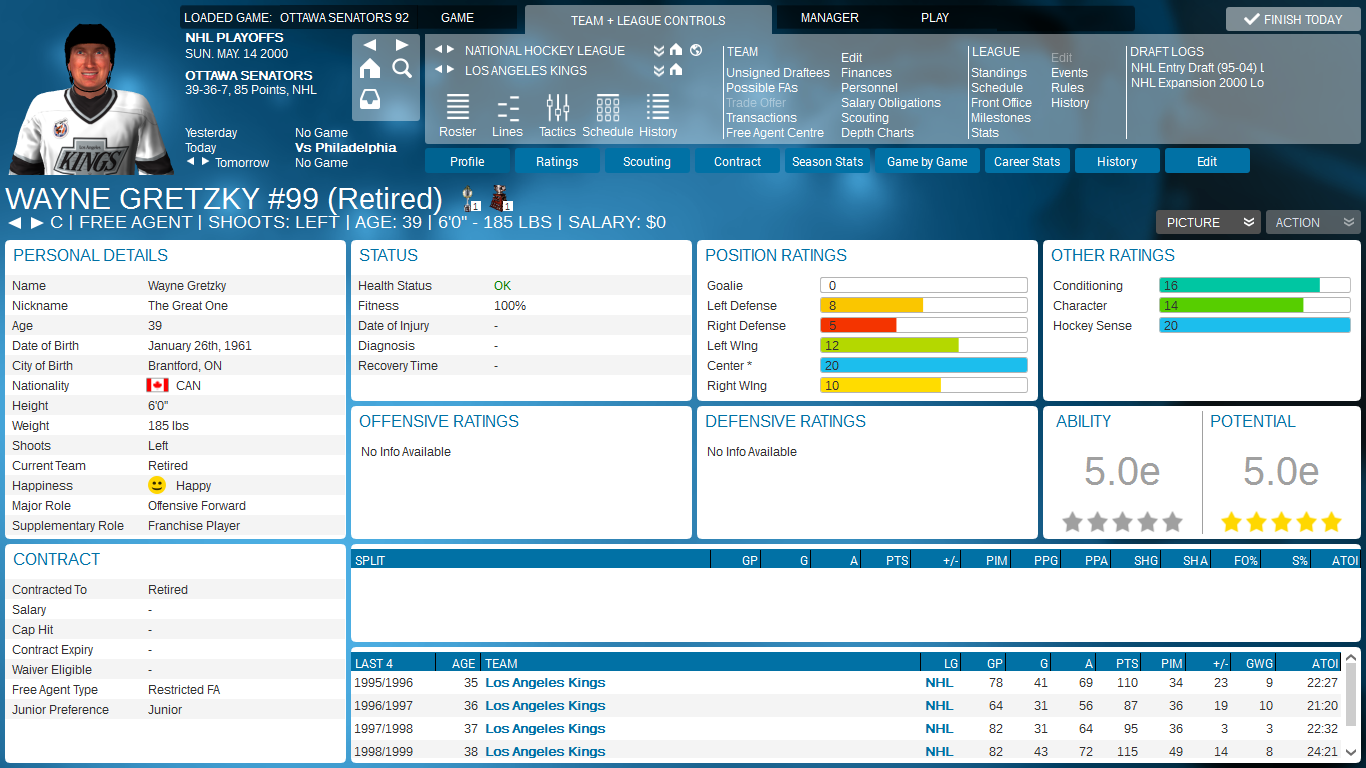Open the MANAGER menu
Image resolution: width=1366 pixels, height=768 pixels.
[x=829, y=18]
